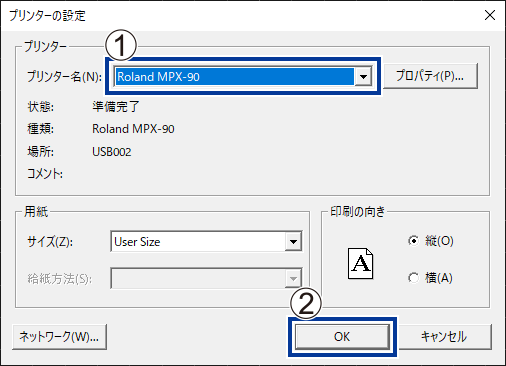The image size is (506, 366).
Task: Close the プリンターの設定 dialog
Action: click(490, 15)
